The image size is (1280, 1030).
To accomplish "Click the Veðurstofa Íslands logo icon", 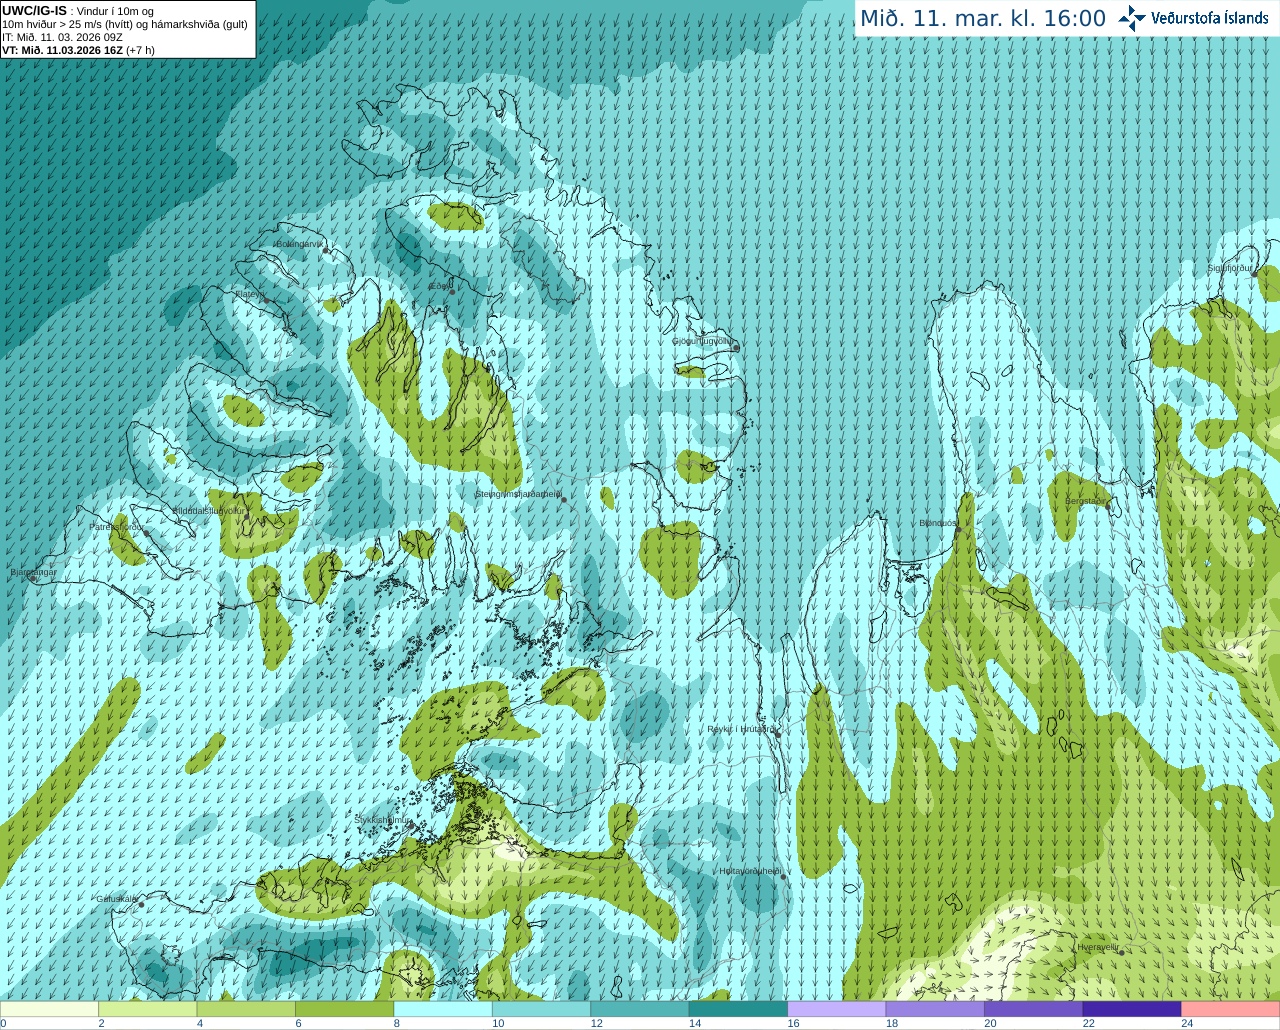I will [1132, 18].
